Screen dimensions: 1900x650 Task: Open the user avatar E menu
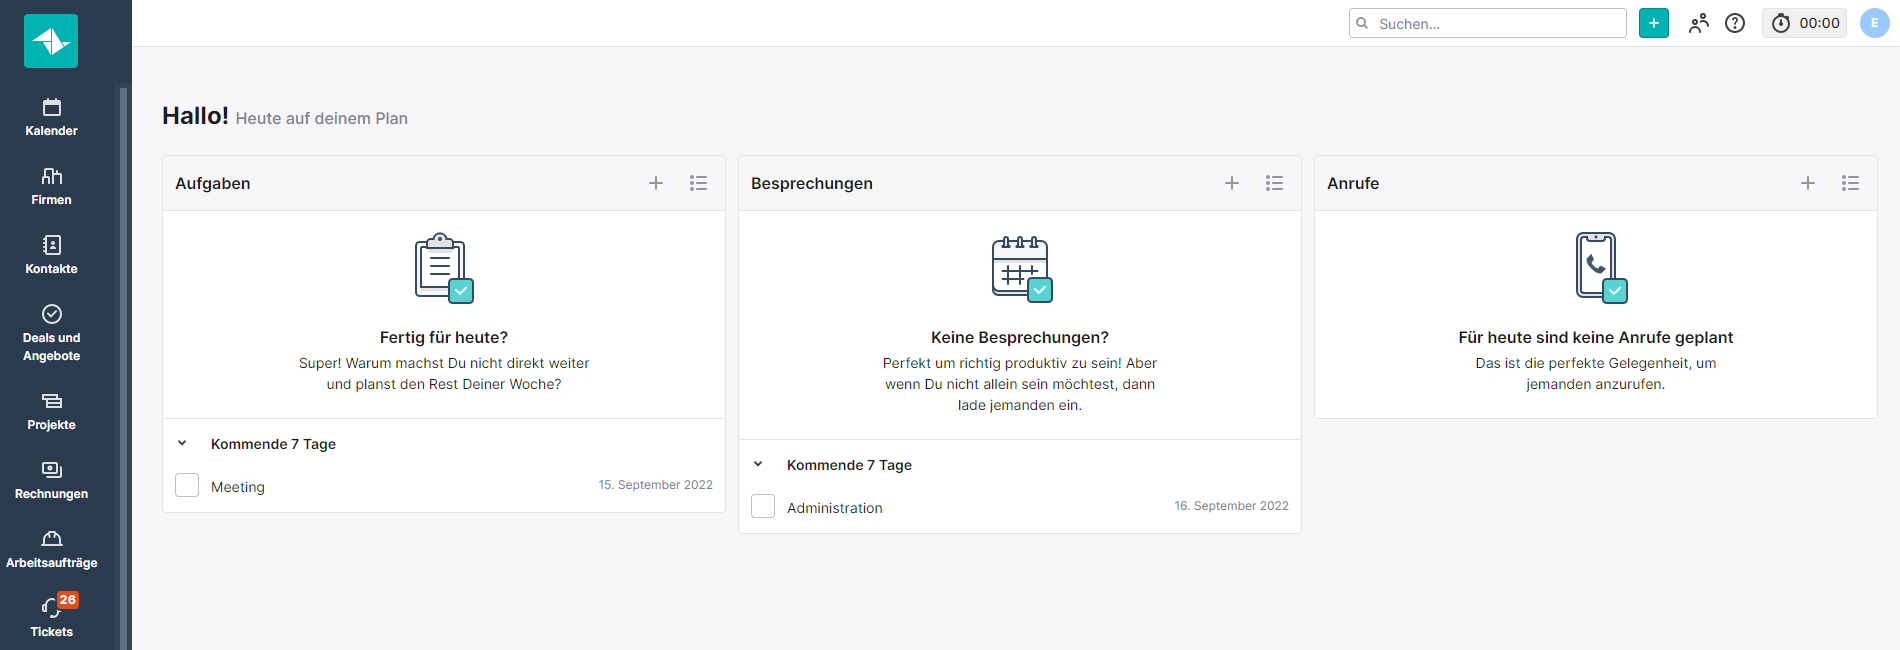1874,23
